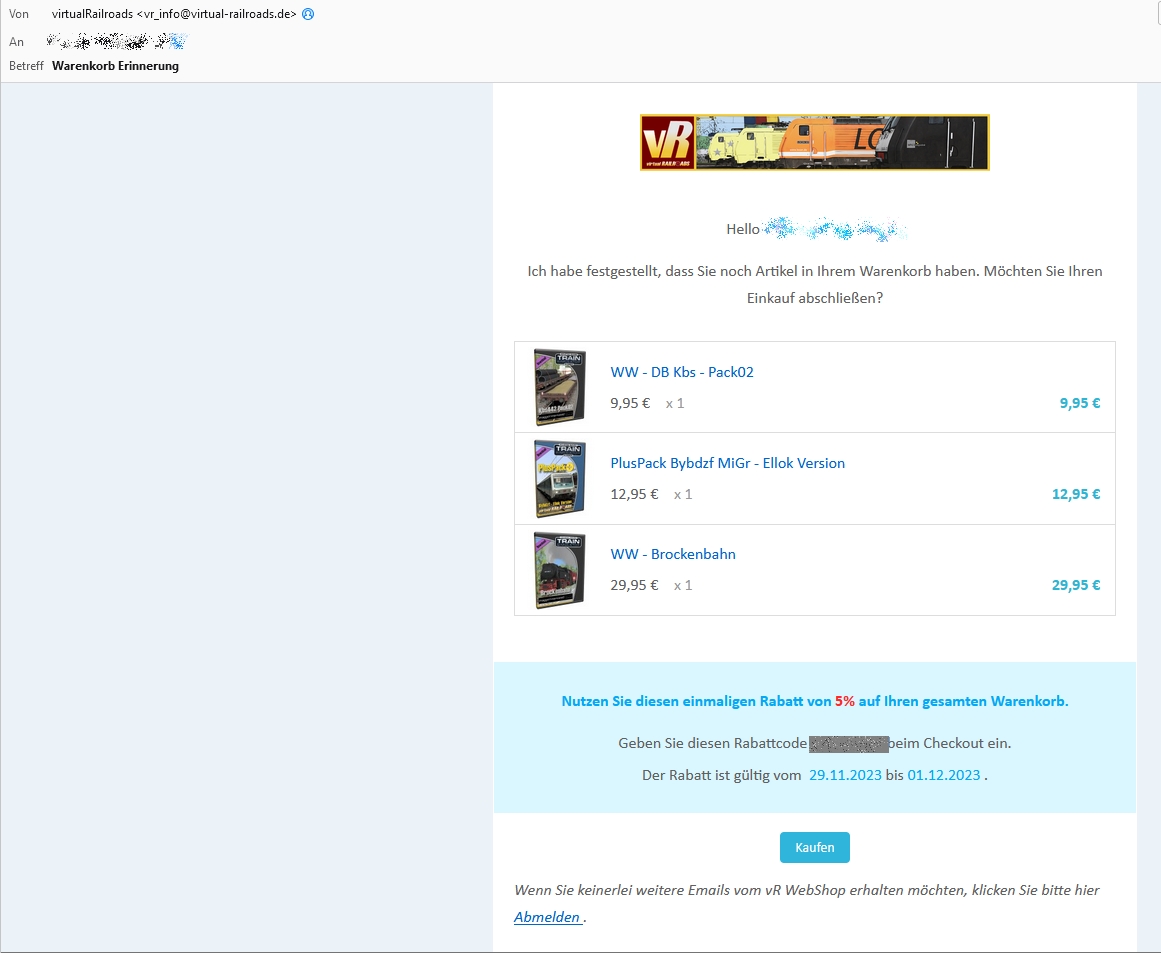This screenshot has height=953, width=1161.
Task: Open the WW - DB Kbs - Pack02 link
Action: [682, 372]
